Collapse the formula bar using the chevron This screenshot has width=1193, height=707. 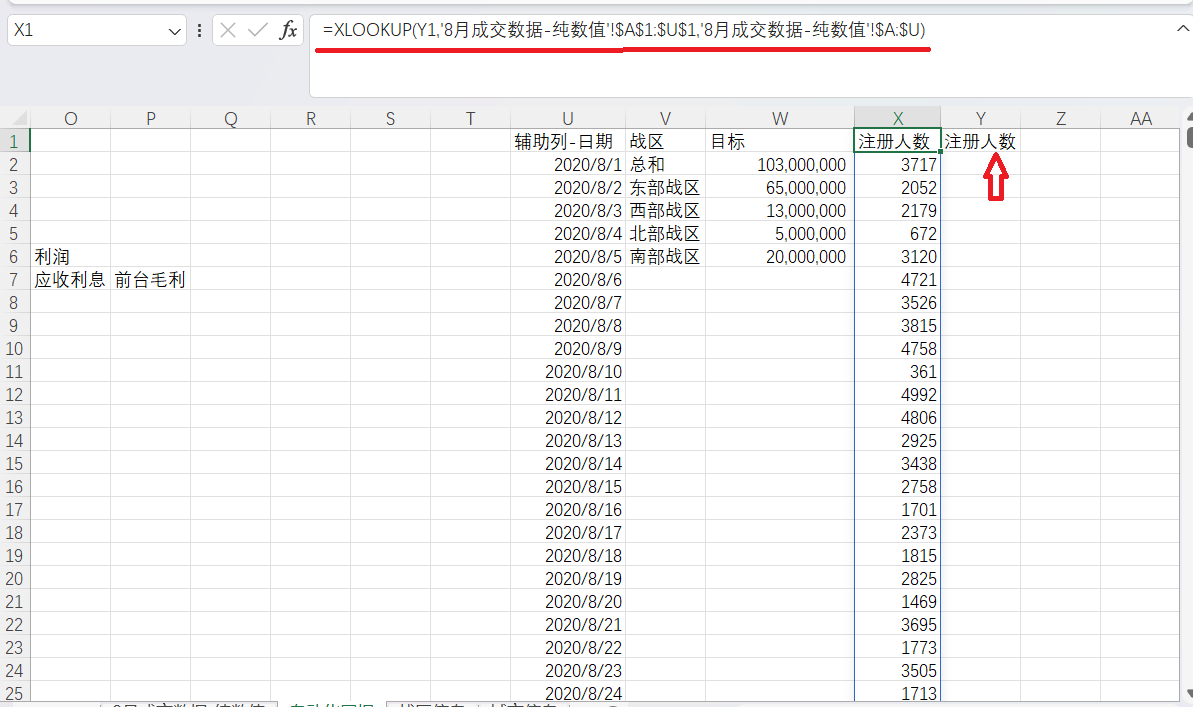coord(1182,29)
